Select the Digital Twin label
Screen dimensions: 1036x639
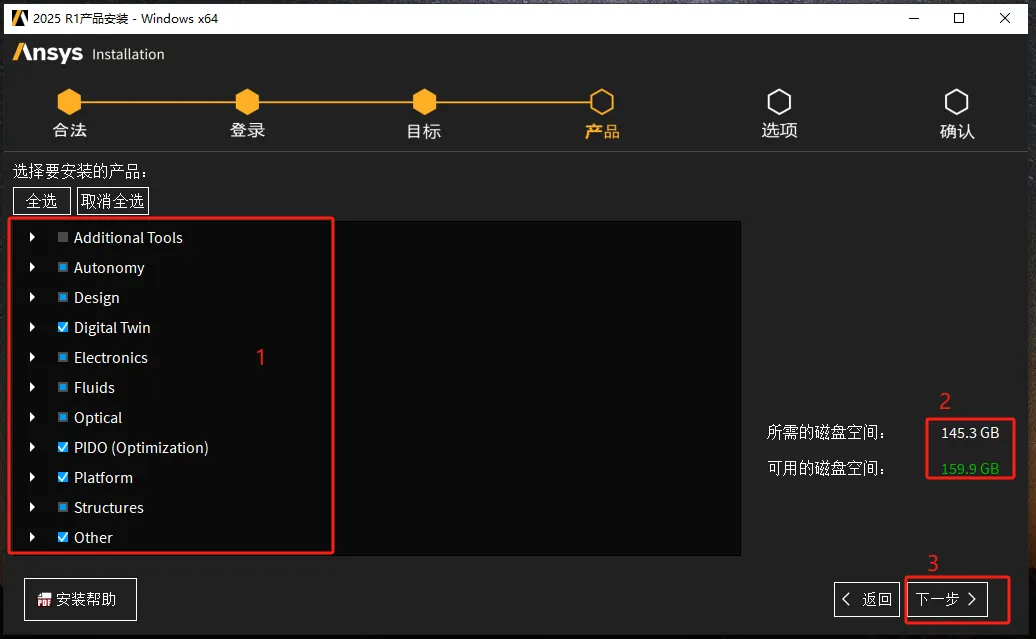[112, 328]
